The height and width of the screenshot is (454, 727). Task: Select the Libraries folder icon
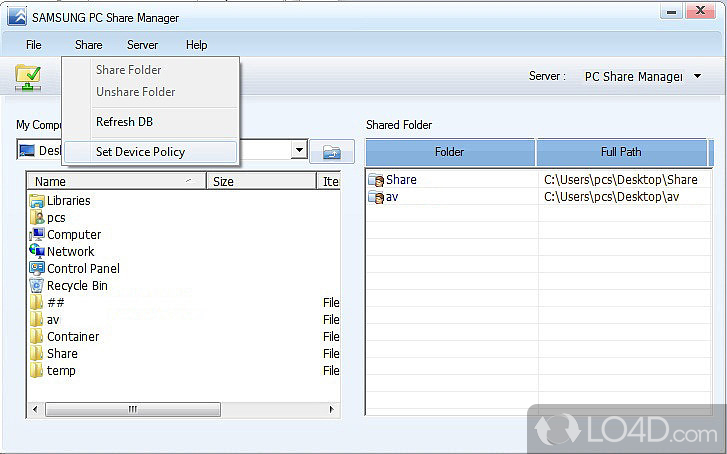pos(37,201)
